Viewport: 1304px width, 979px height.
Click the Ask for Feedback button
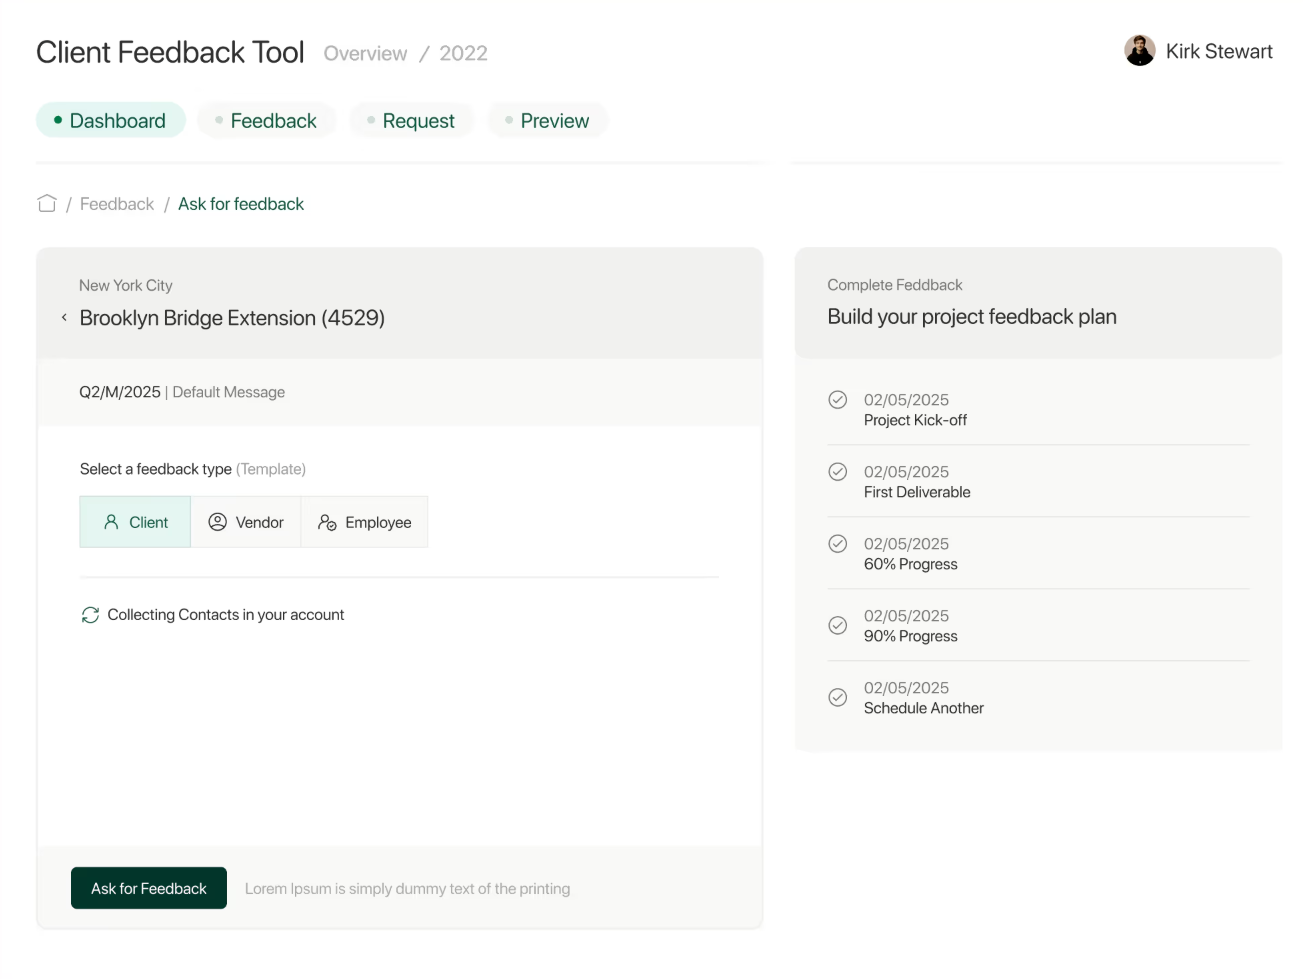[x=148, y=888]
